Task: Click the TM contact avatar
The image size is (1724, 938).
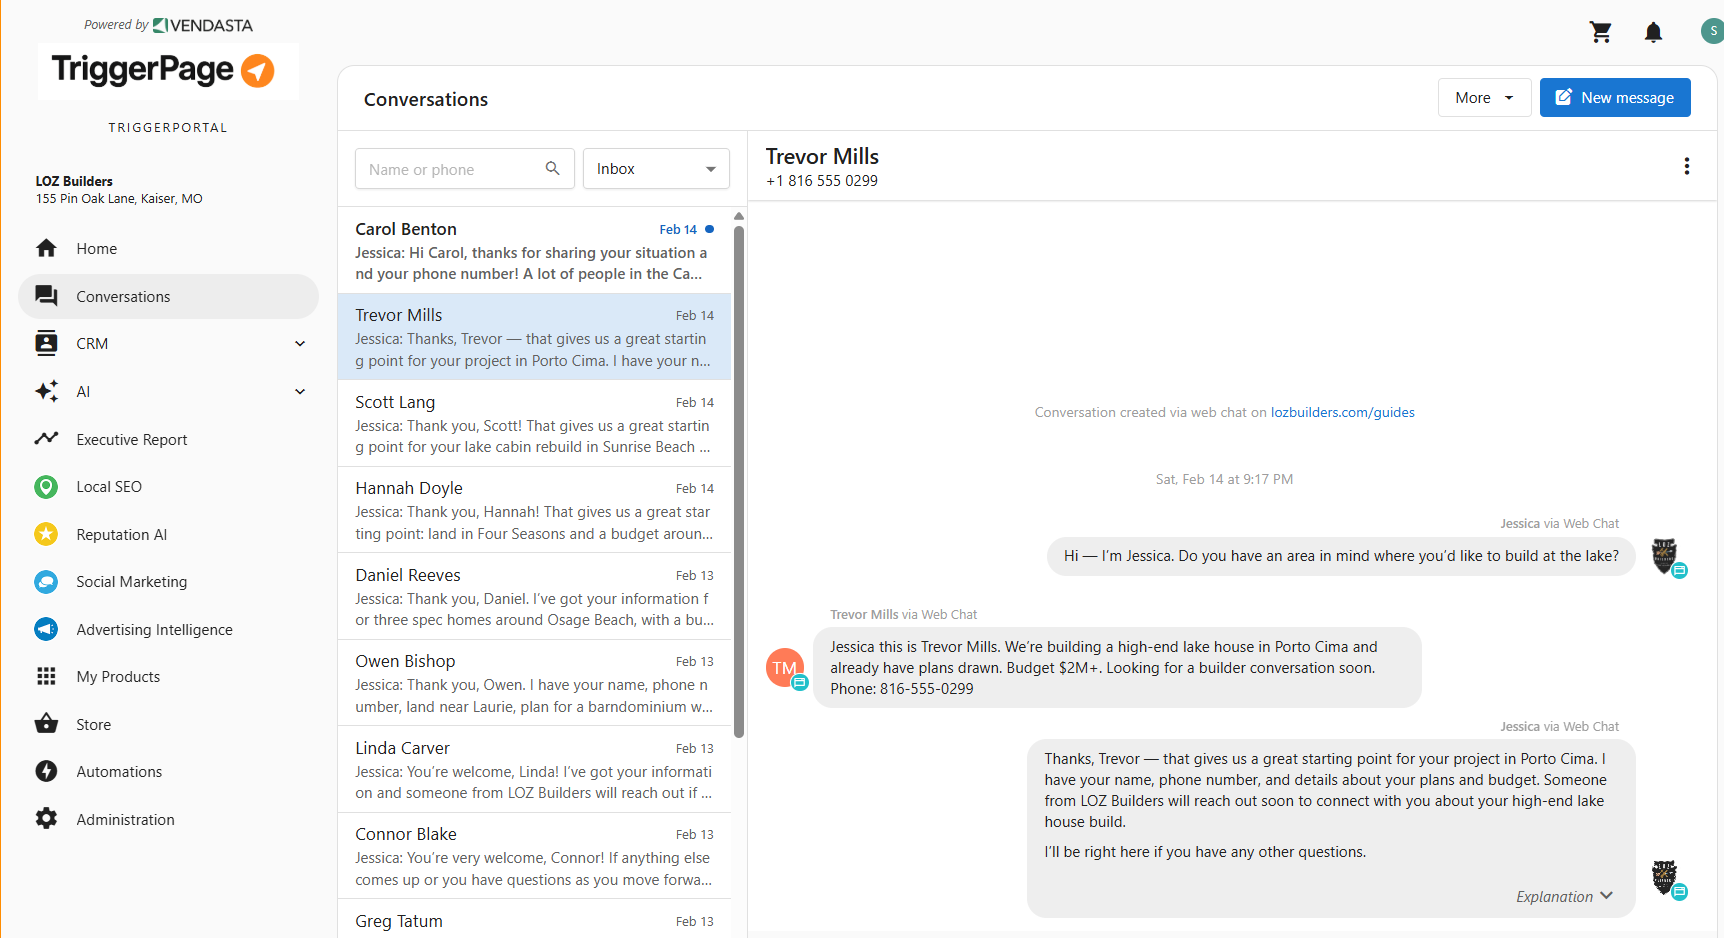Action: pos(785,668)
